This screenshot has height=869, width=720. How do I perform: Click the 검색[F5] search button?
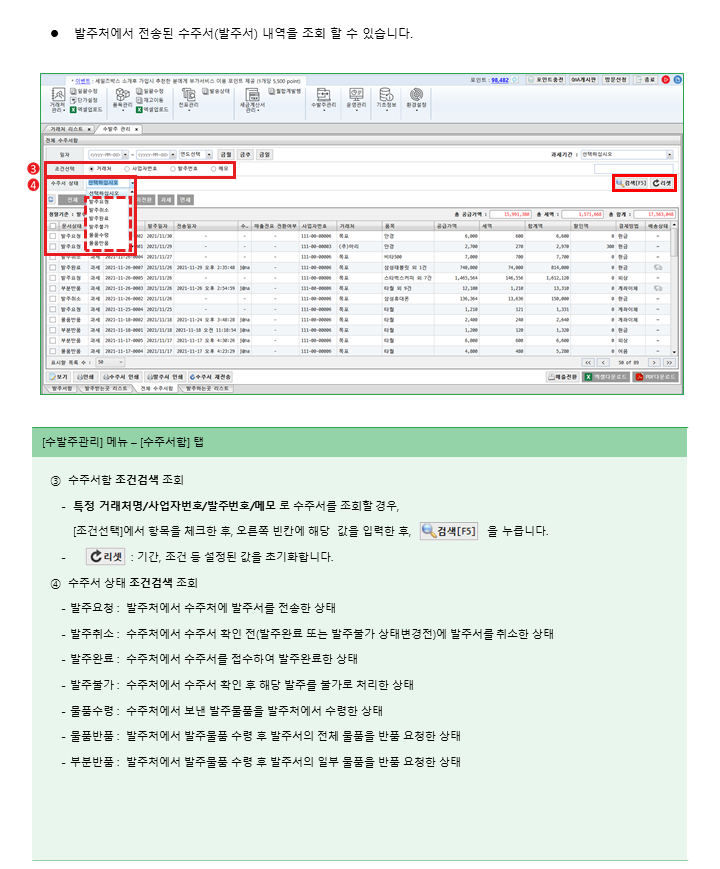(631, 183)
